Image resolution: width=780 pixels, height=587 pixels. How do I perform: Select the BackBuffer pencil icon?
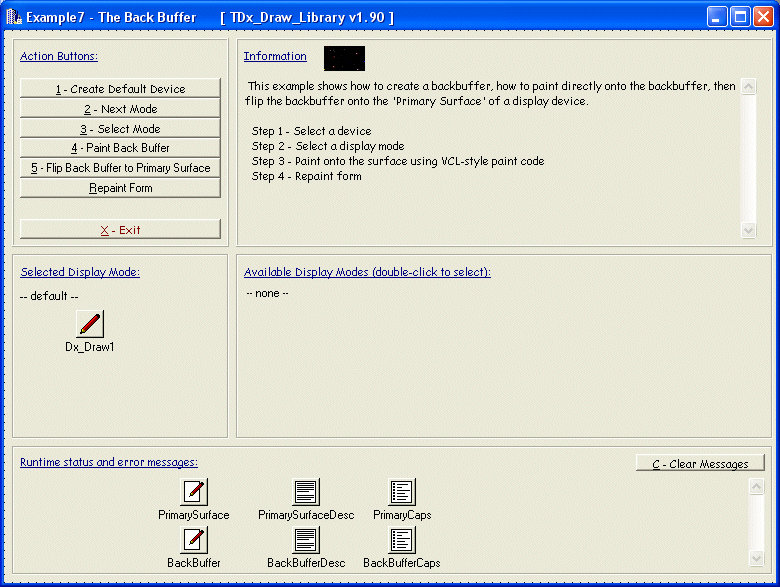tap(193, 540)
